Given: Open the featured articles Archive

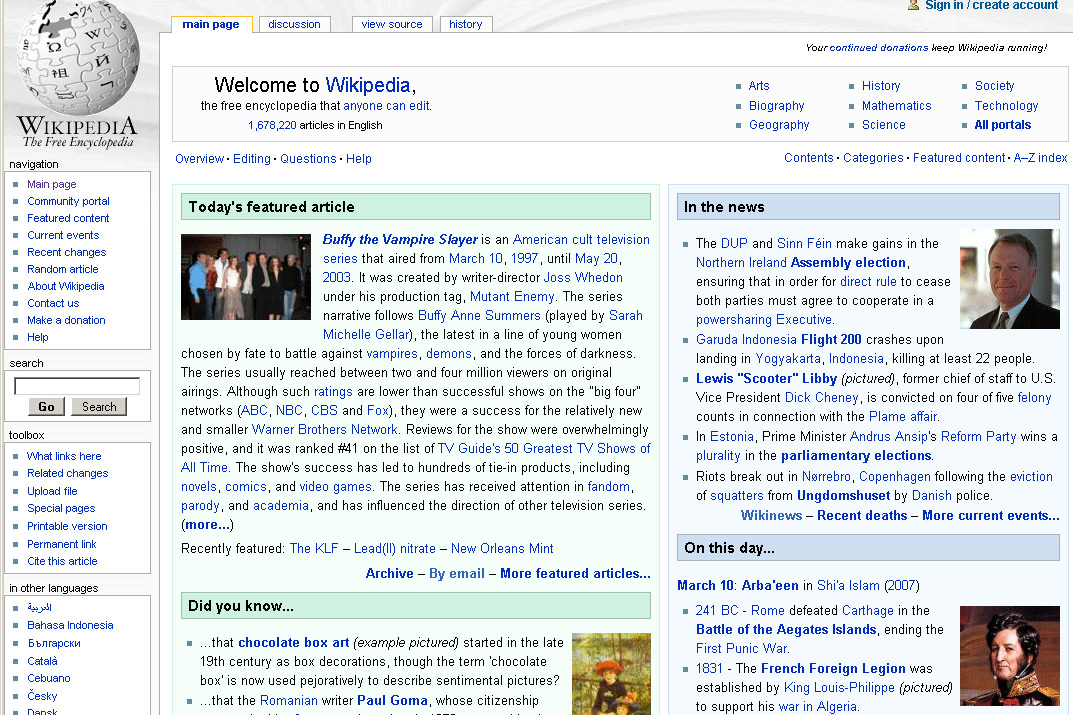Looking at the screenshot, I should click(389, 573).
